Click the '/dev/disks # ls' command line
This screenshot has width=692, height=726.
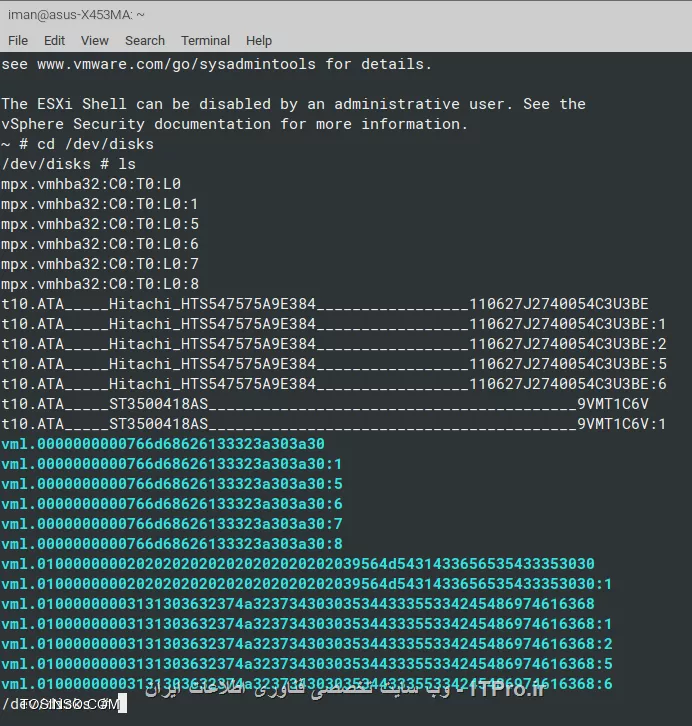pos(69,164)
